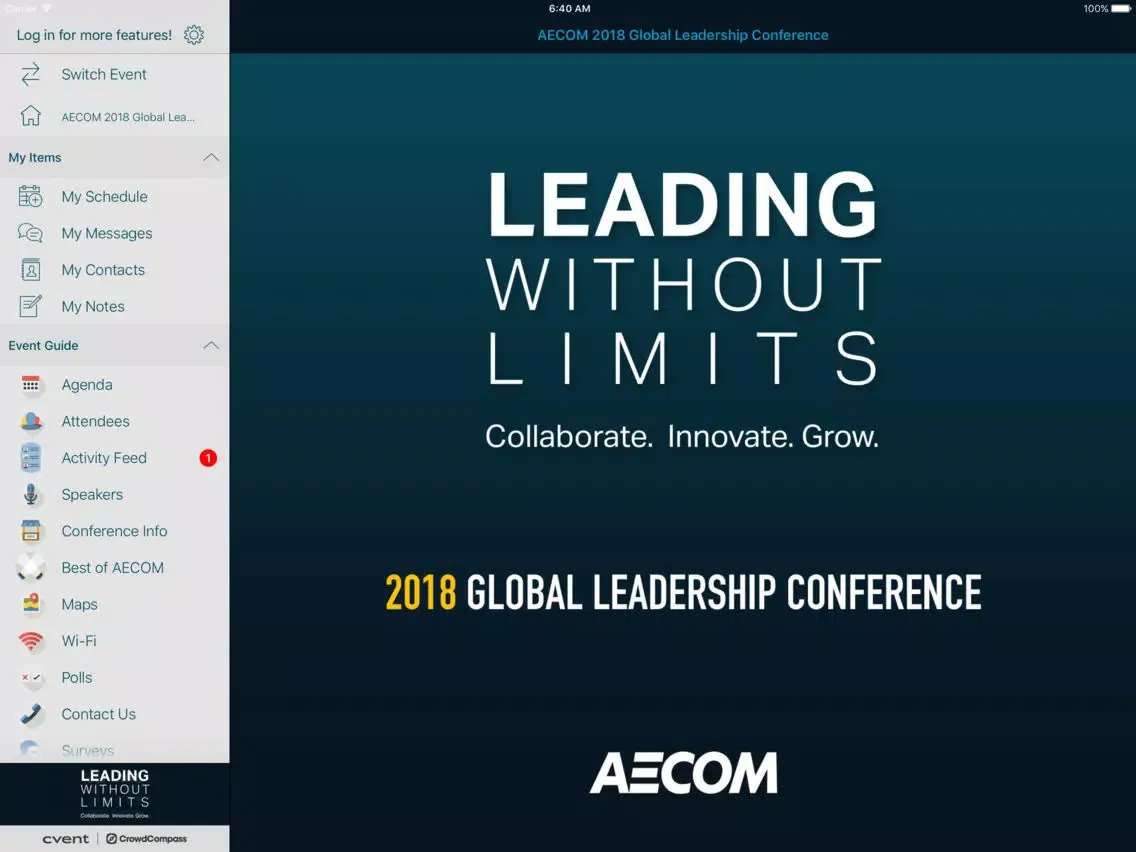Tap the red Activity Feed notification badge
Image resolution: width=1136 pixels, height=852 pixels.
click(x=208, y=458)
